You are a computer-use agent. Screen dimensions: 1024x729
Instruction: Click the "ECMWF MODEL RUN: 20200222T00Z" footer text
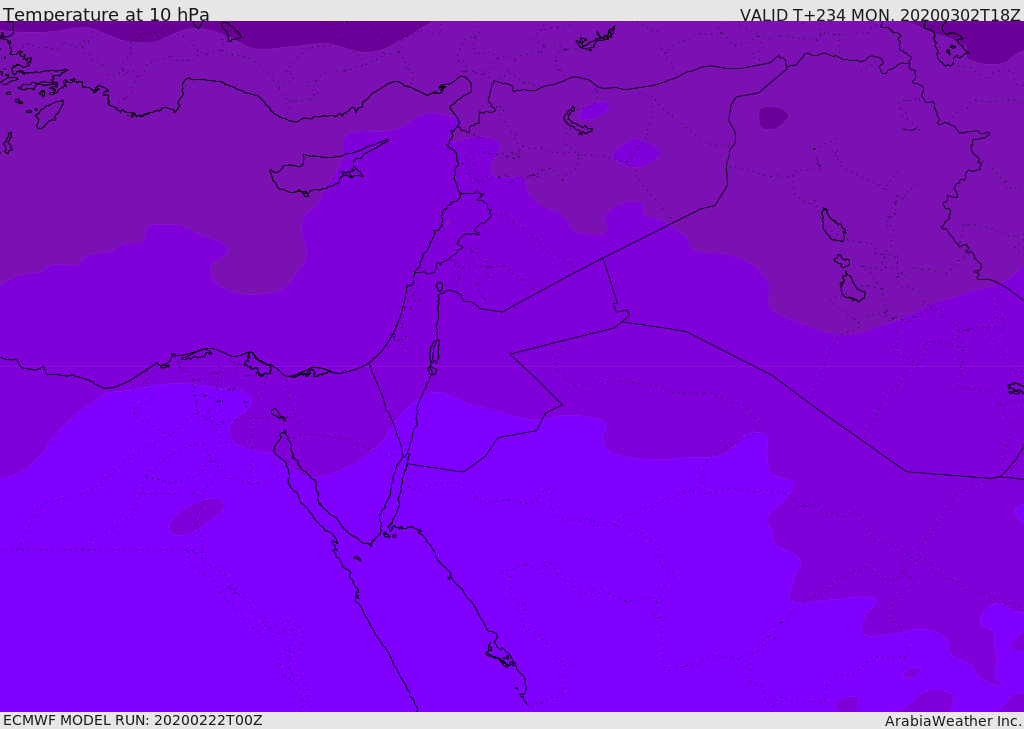point(133,721)
